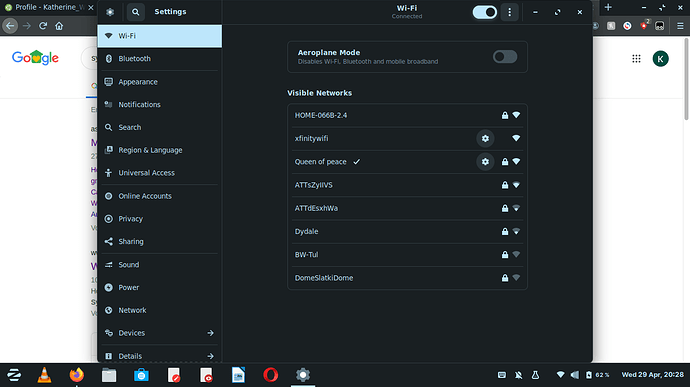Open the Queen of peace gear settings
690x387 pixels.
485,162
